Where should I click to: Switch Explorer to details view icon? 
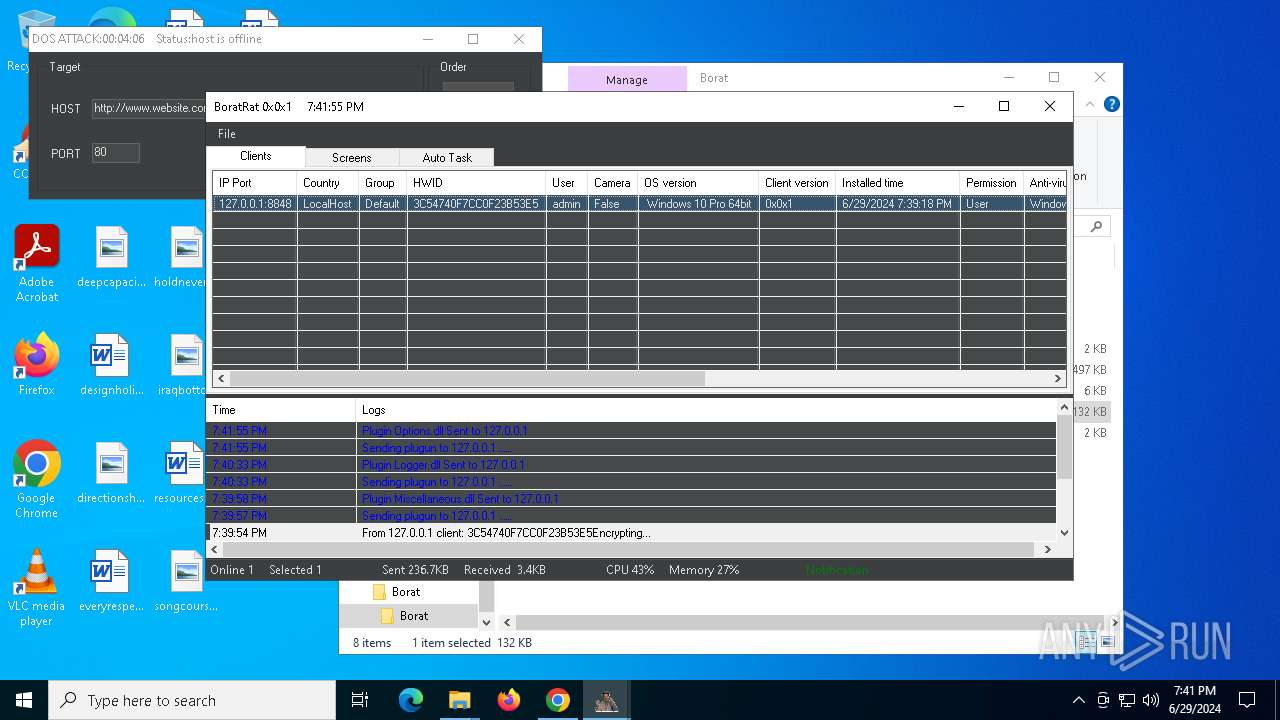(x=1086, y=643)
